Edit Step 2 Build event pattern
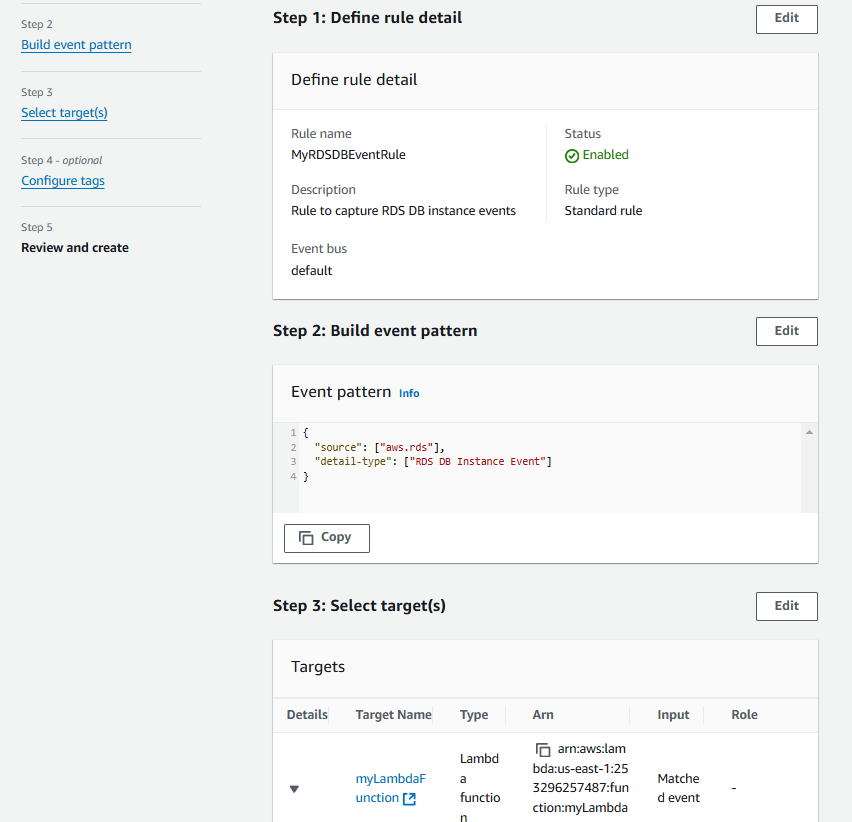The height and width of the screenshot is (822, 852). pos(786,331)
